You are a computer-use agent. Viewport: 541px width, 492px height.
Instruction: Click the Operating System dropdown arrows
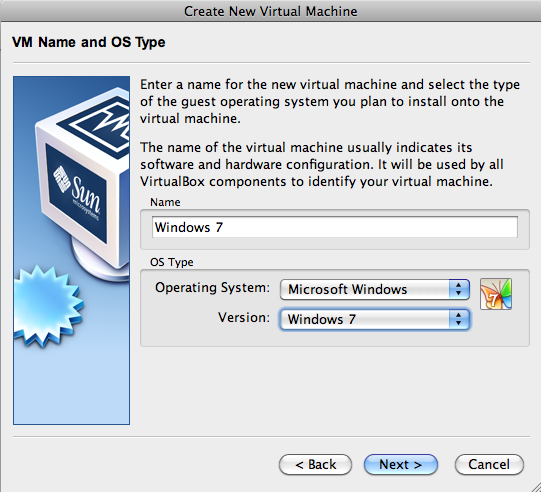459,289
